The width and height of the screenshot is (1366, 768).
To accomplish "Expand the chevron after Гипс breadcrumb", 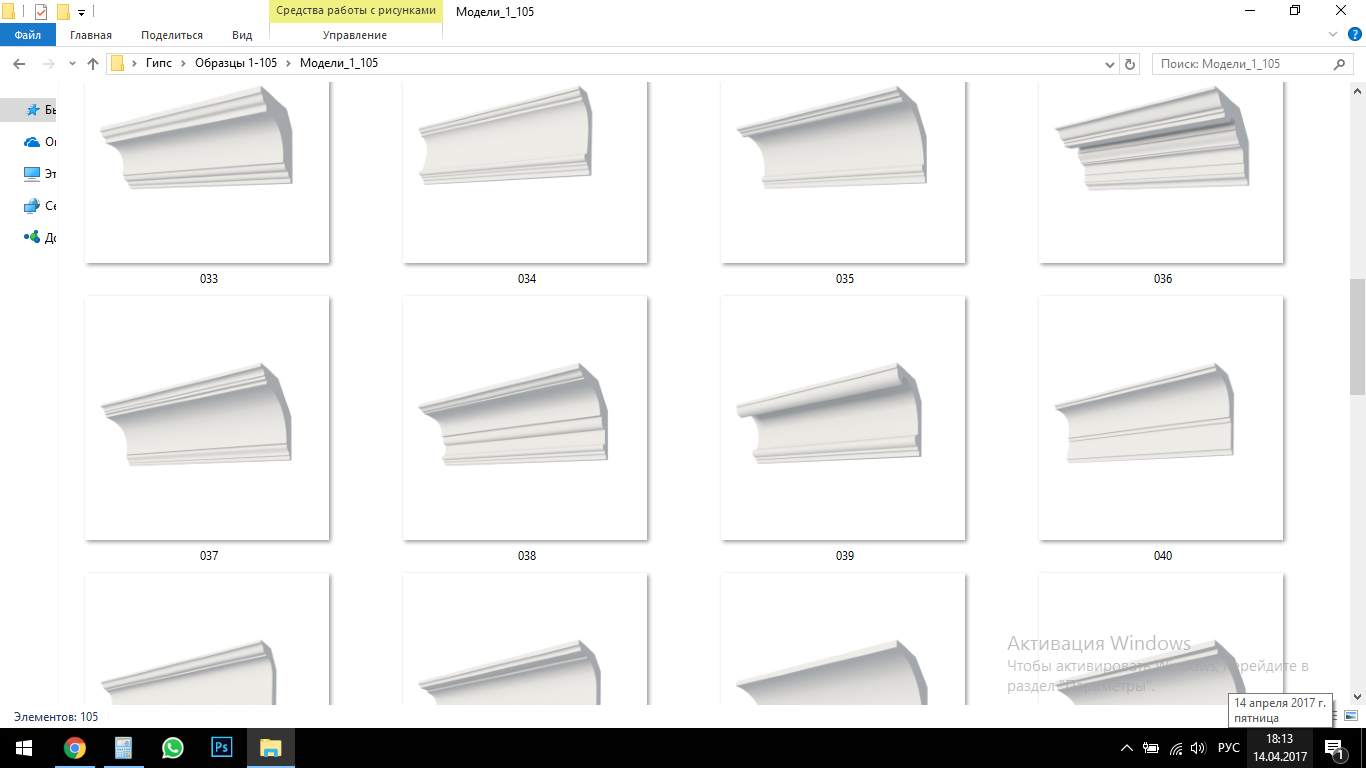I will 183,63.
